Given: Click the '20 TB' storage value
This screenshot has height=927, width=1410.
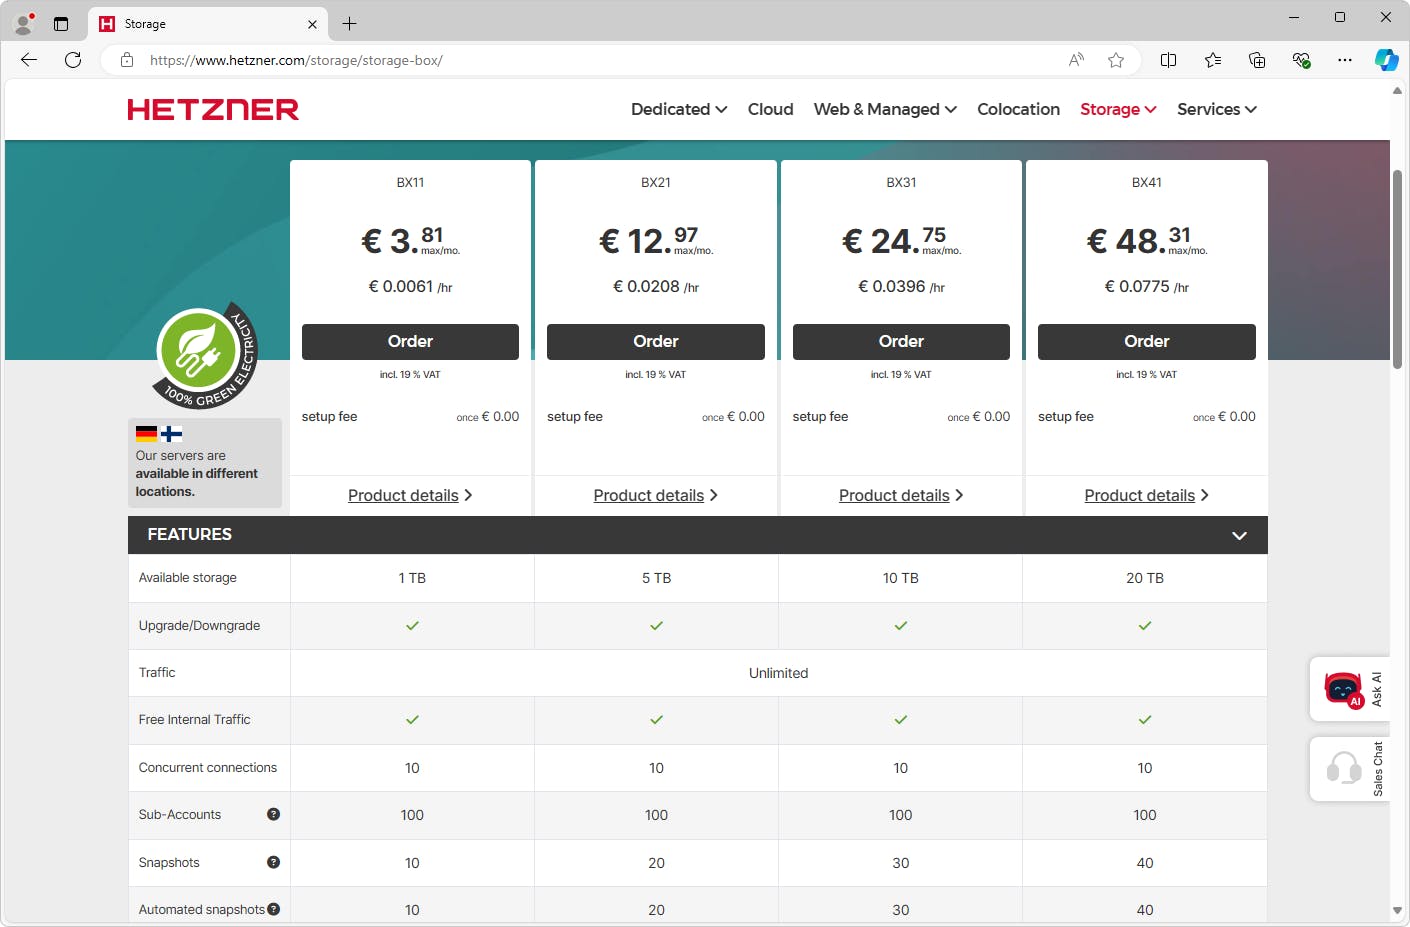Looking at the screenshot, I should [1145, 578].
